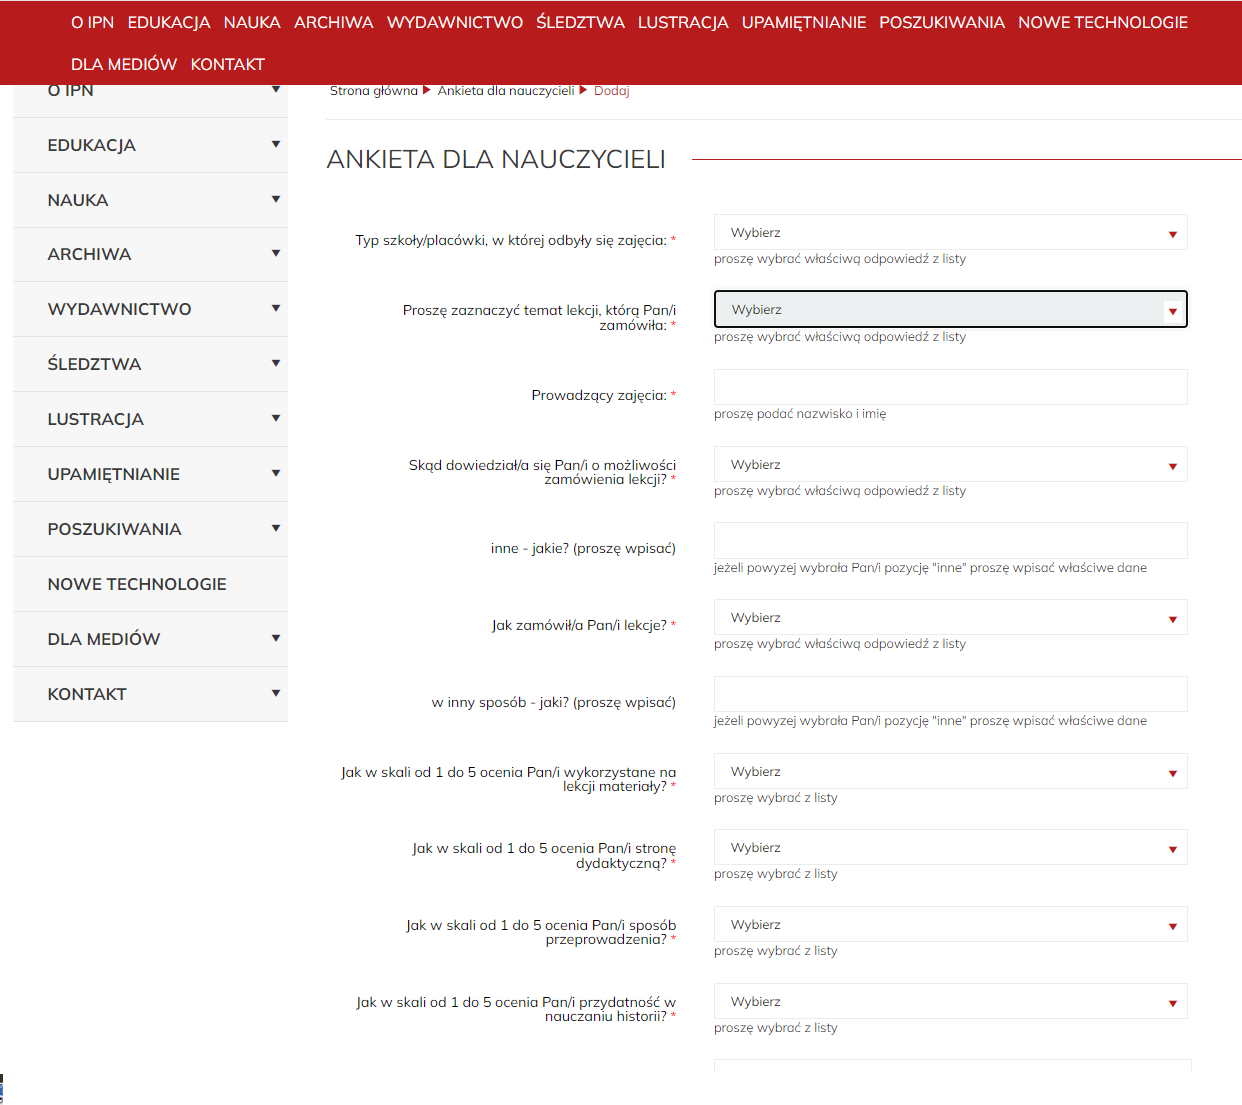This screenshot has height=1105, width=1242.
Task: Click the 'Ankieta dla nauczycieli' breadcrumb link
Action: pos(506,91)
